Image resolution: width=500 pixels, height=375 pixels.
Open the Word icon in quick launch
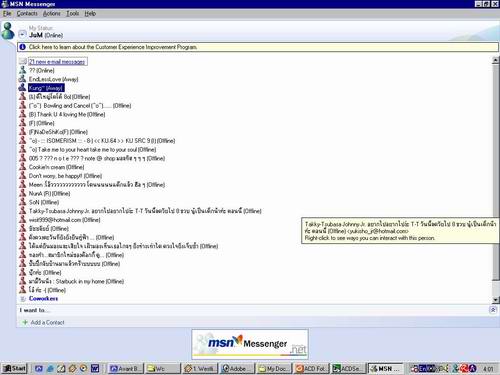95,368
